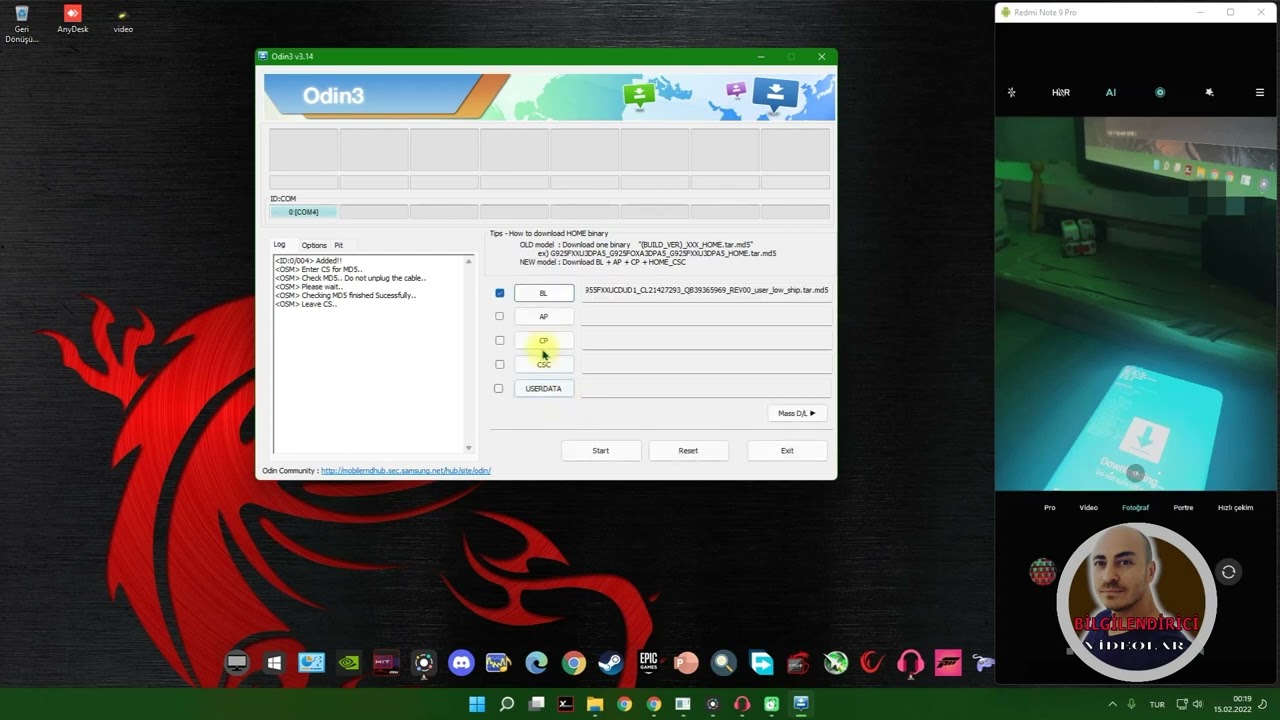Click log up arrow in Odin
This screenshot has width=1280, height=720.
468,262
